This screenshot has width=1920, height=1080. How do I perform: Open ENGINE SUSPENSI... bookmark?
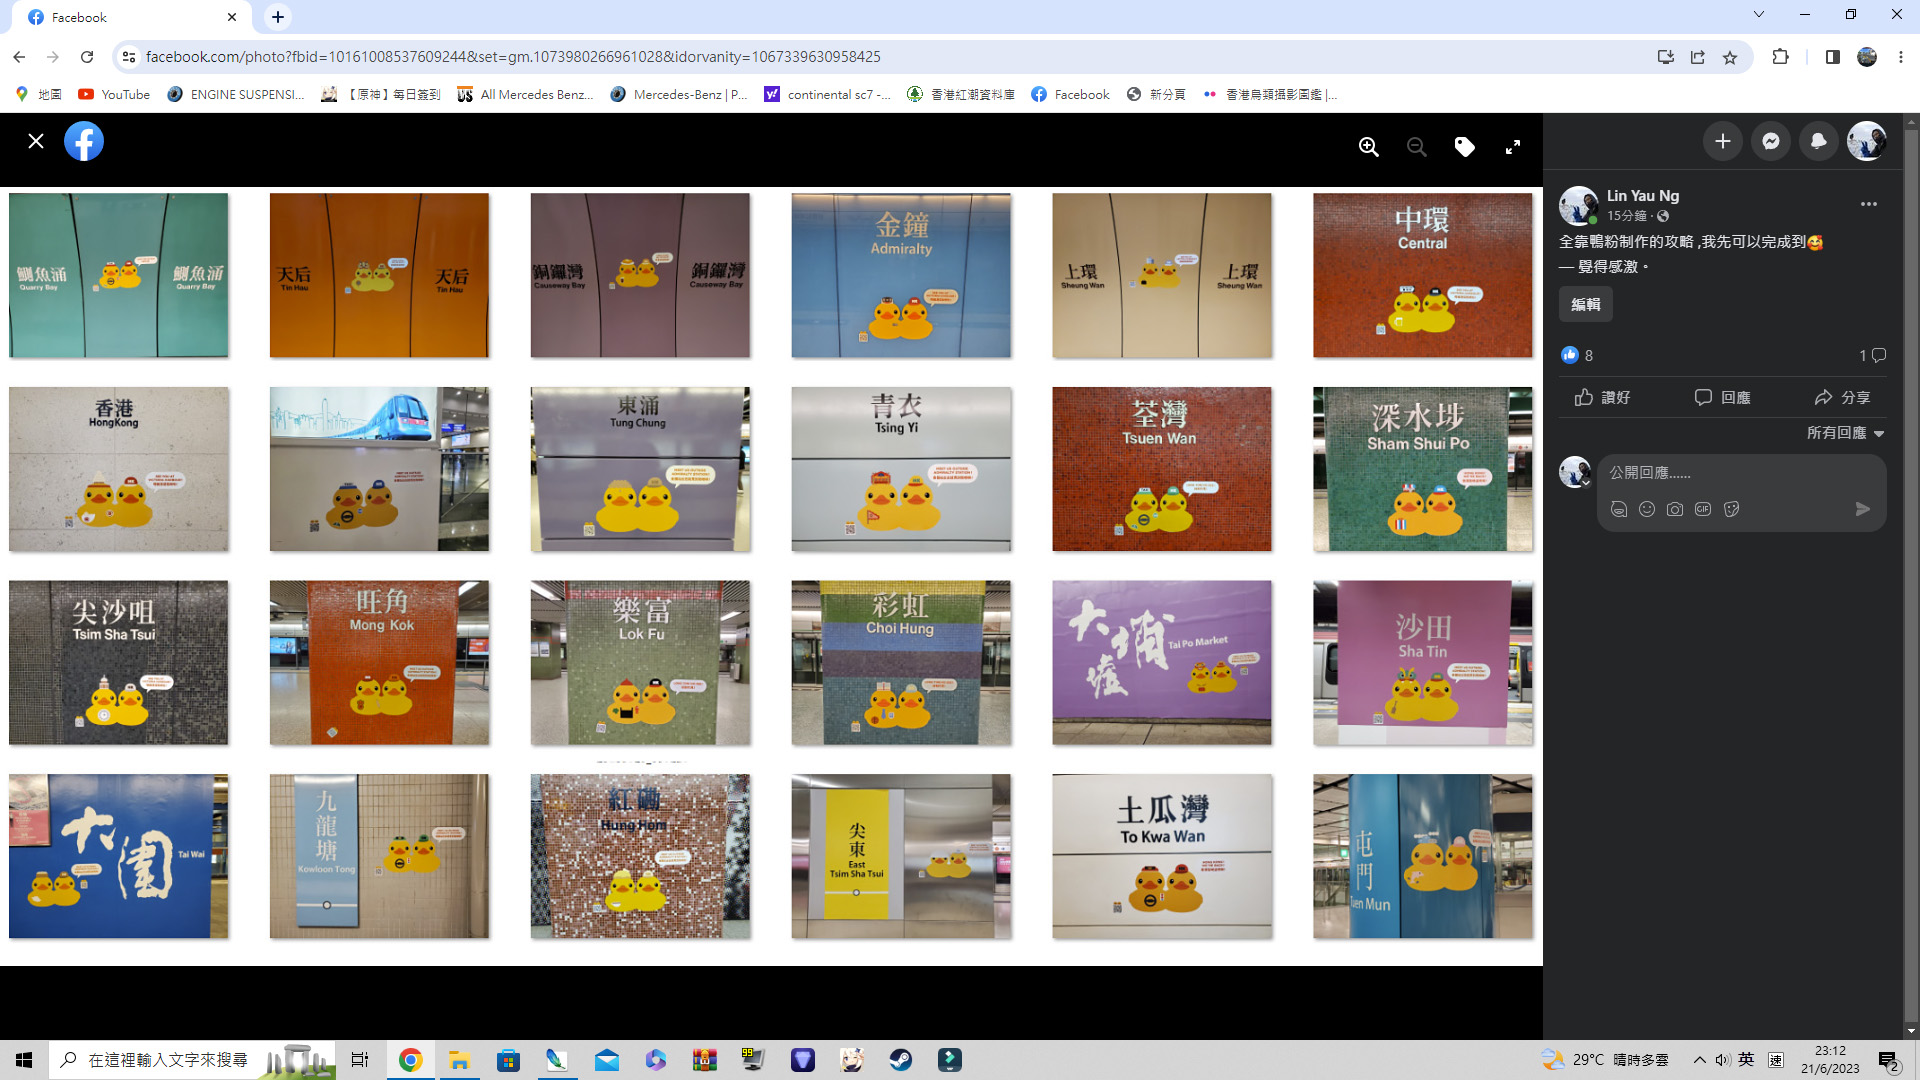236,94
